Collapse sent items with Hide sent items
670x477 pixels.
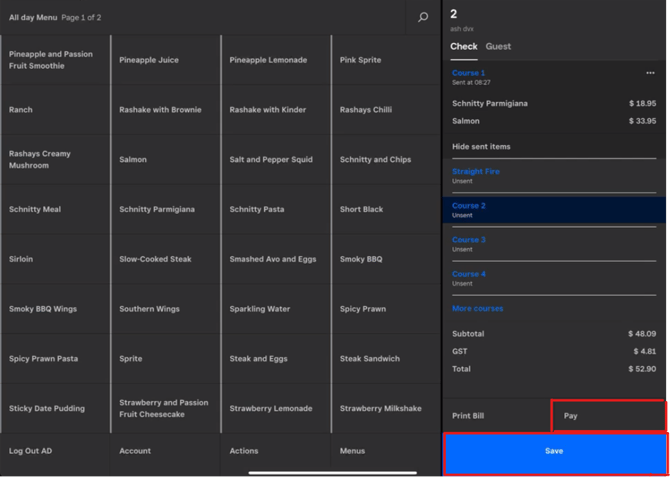481,146
